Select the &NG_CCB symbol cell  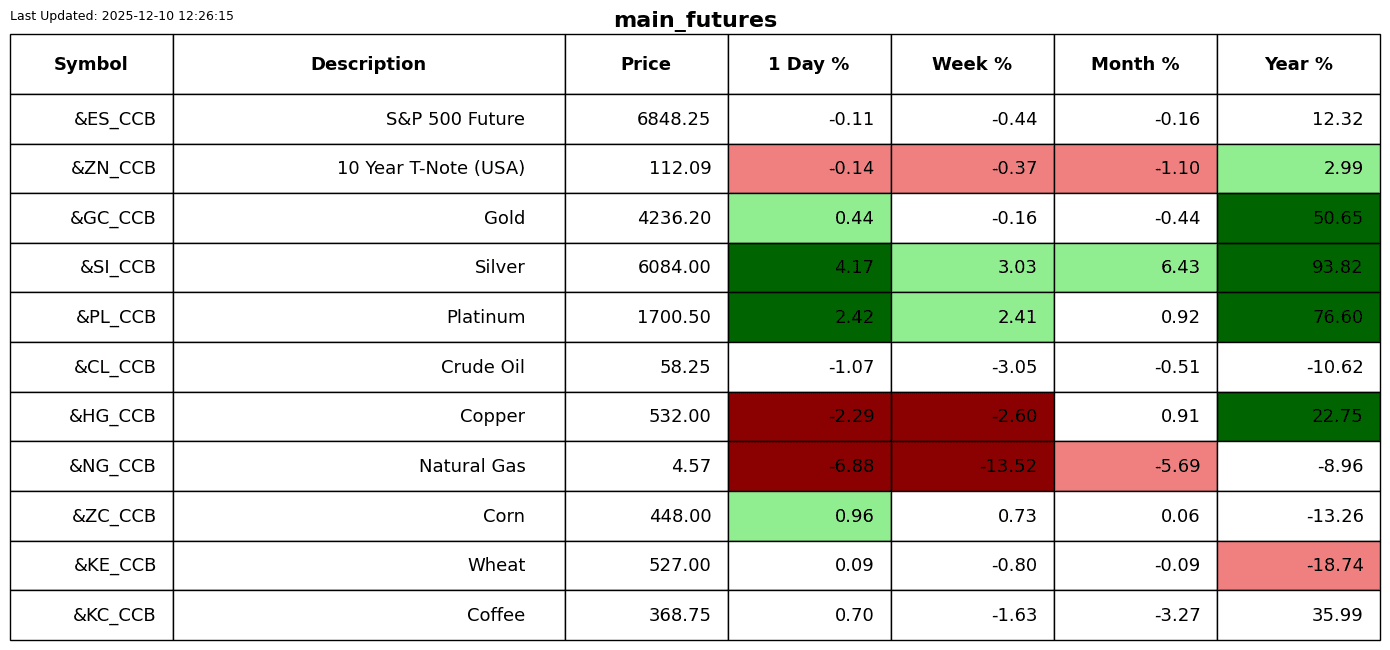tap(112, 467)
